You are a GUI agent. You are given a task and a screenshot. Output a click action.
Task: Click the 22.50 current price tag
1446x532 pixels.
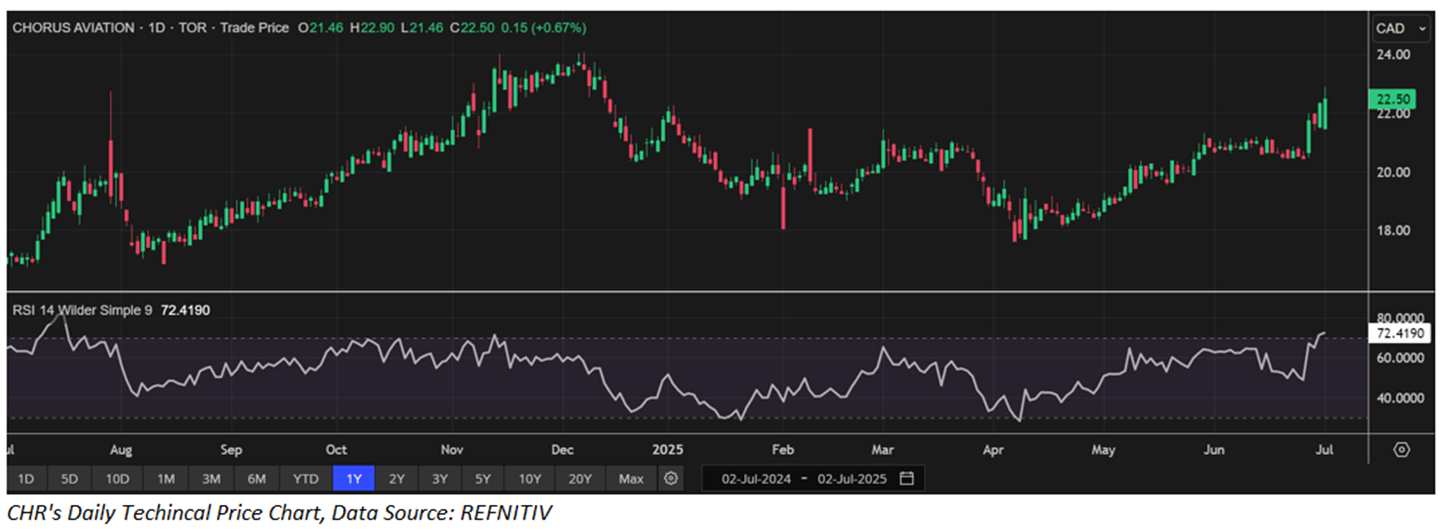coord(1392,99)
